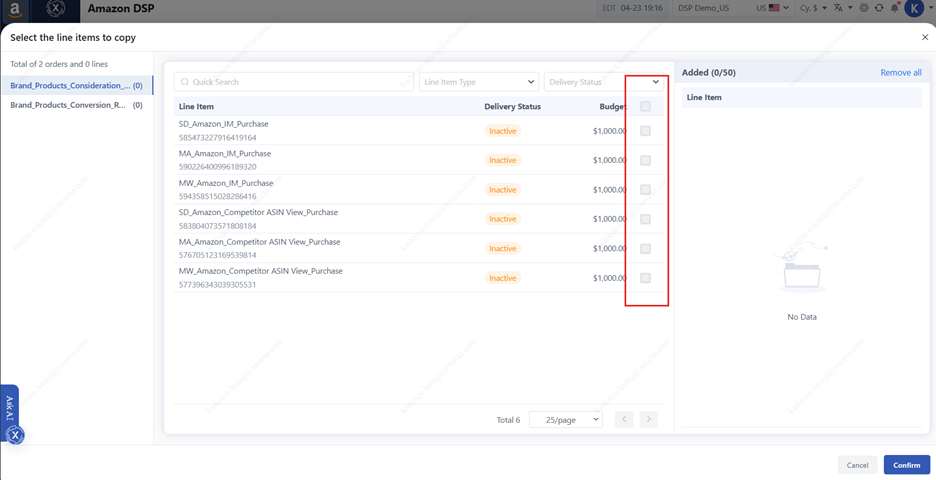
Task: Click the Line Item header in Added panel
Action: point(704,97)
